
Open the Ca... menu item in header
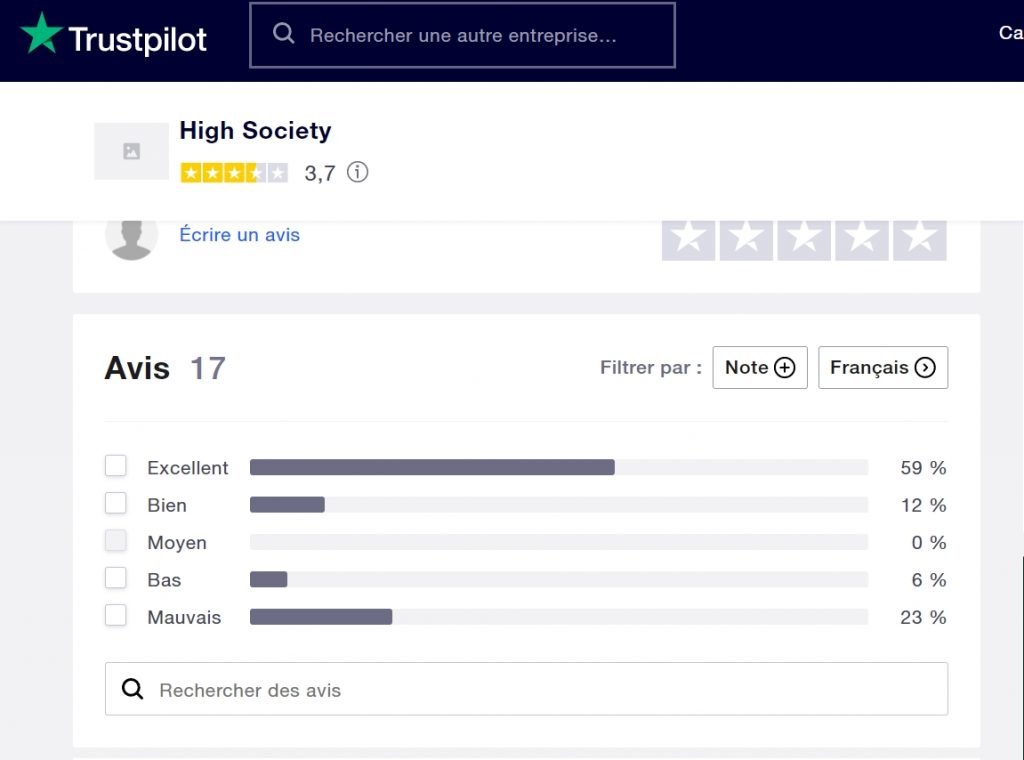pyautogui.click(x=1011, y=33)
